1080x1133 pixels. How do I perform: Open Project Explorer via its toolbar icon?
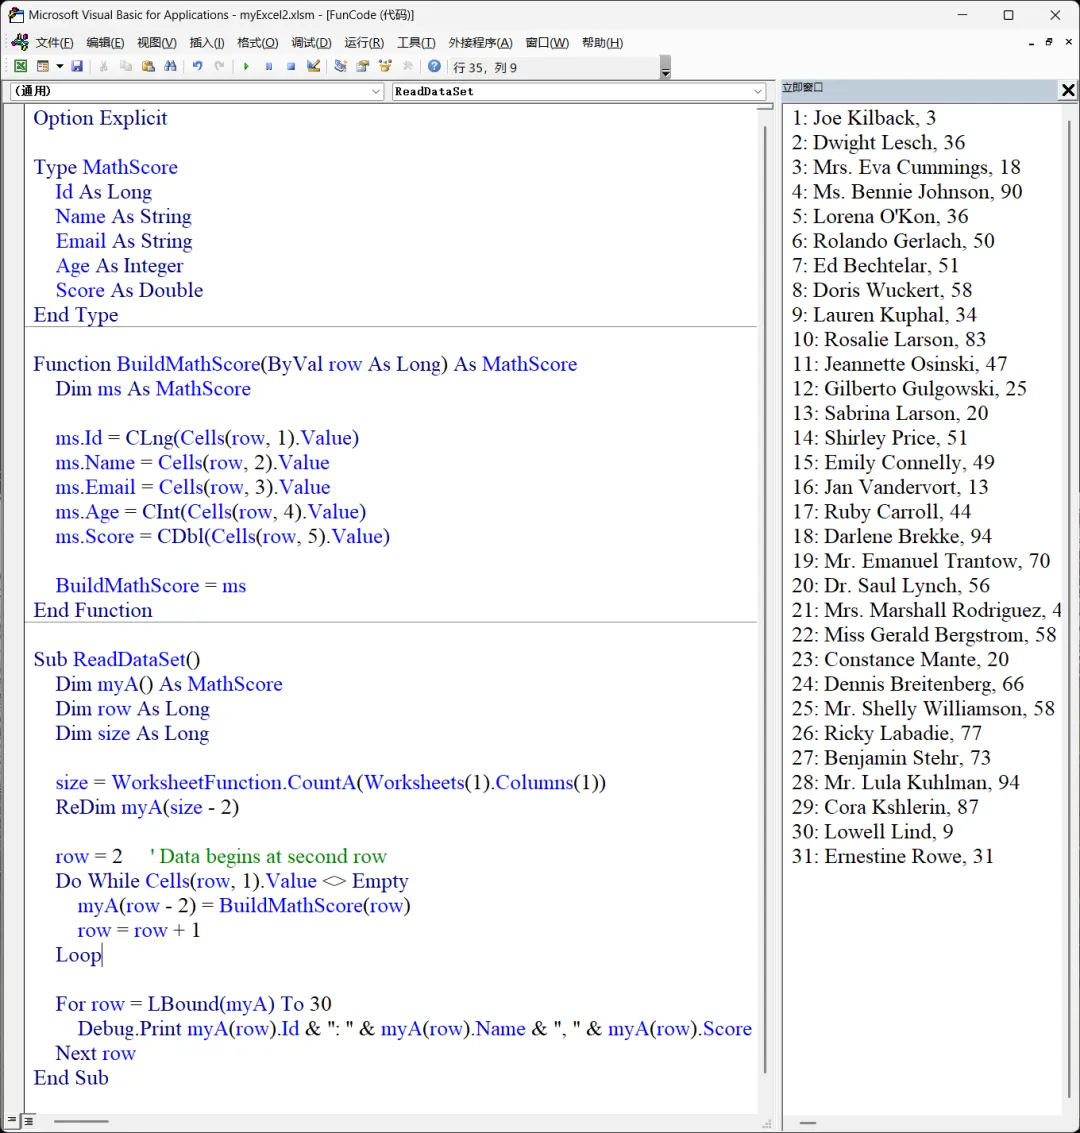tap(340, 66)
